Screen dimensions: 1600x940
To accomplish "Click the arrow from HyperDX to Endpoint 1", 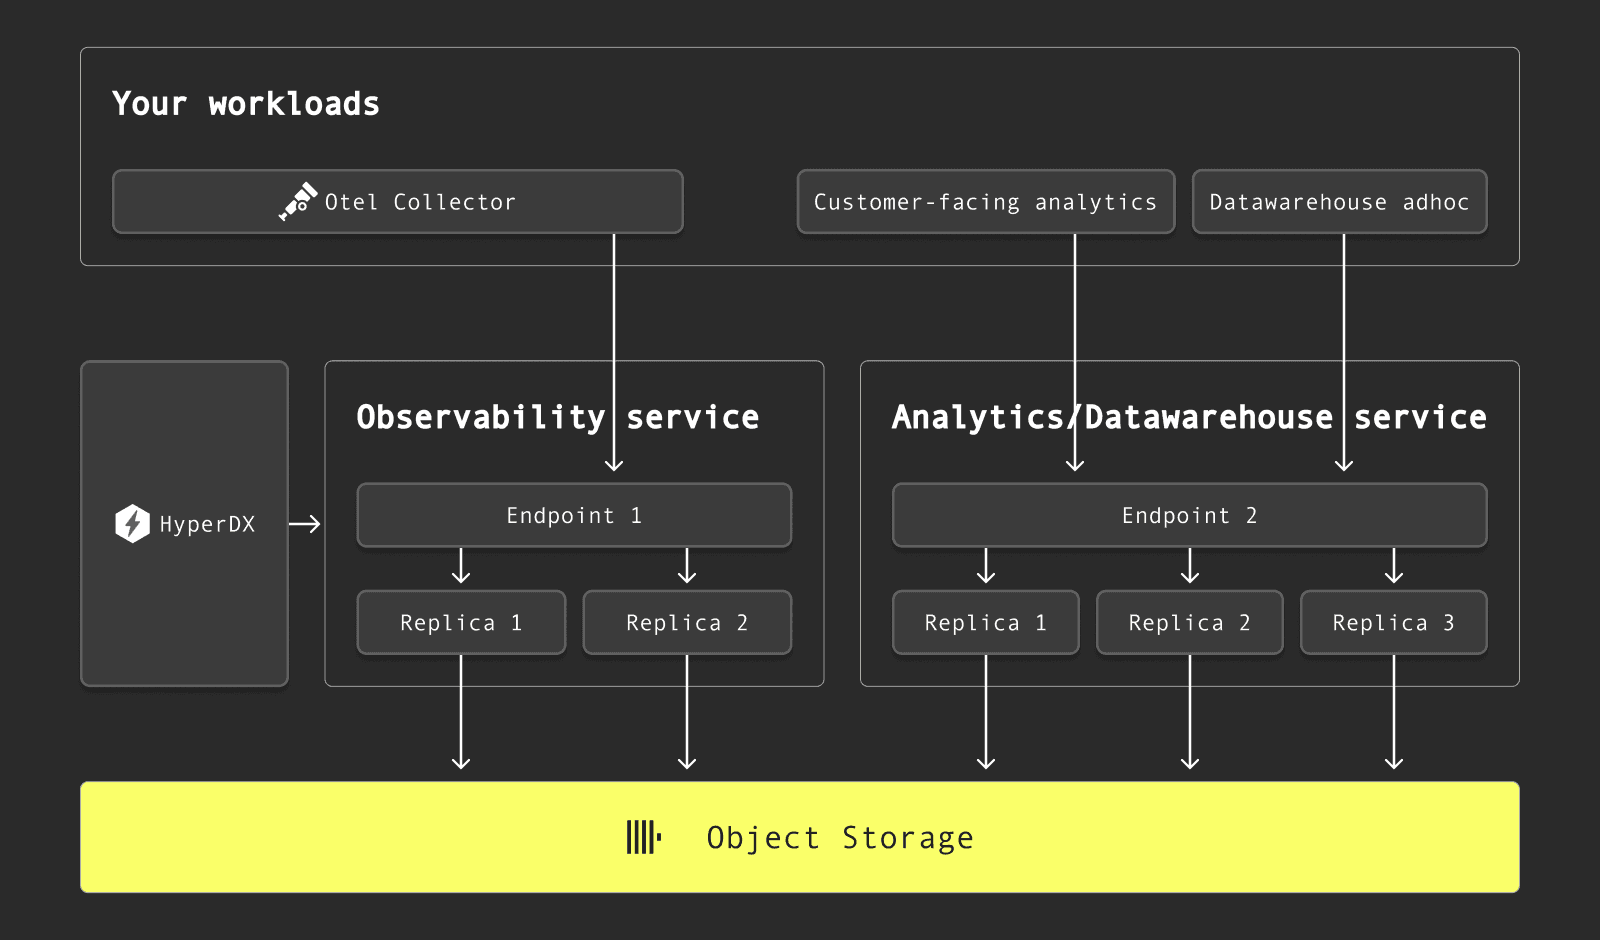I will pyautogui.click(x=305, y=524).
